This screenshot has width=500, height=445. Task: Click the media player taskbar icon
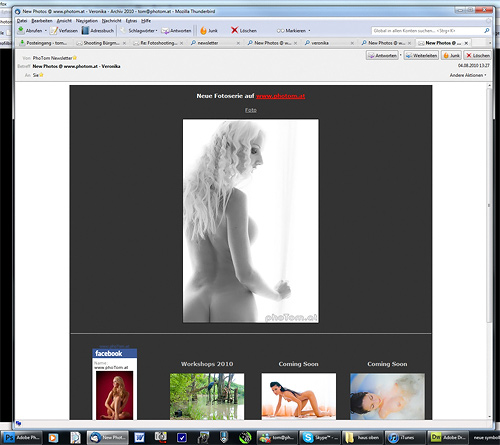pos(53,438)
